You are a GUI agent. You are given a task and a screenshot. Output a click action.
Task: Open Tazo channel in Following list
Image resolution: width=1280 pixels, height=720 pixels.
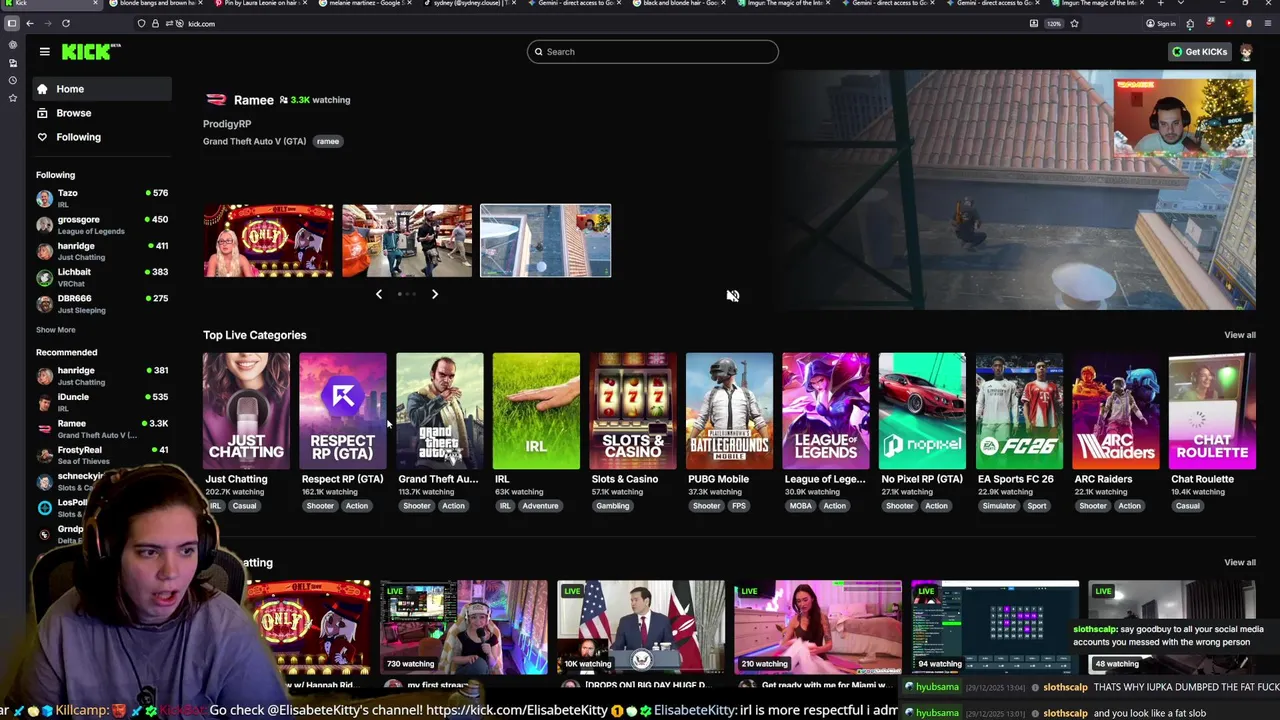tap(102, 198)
